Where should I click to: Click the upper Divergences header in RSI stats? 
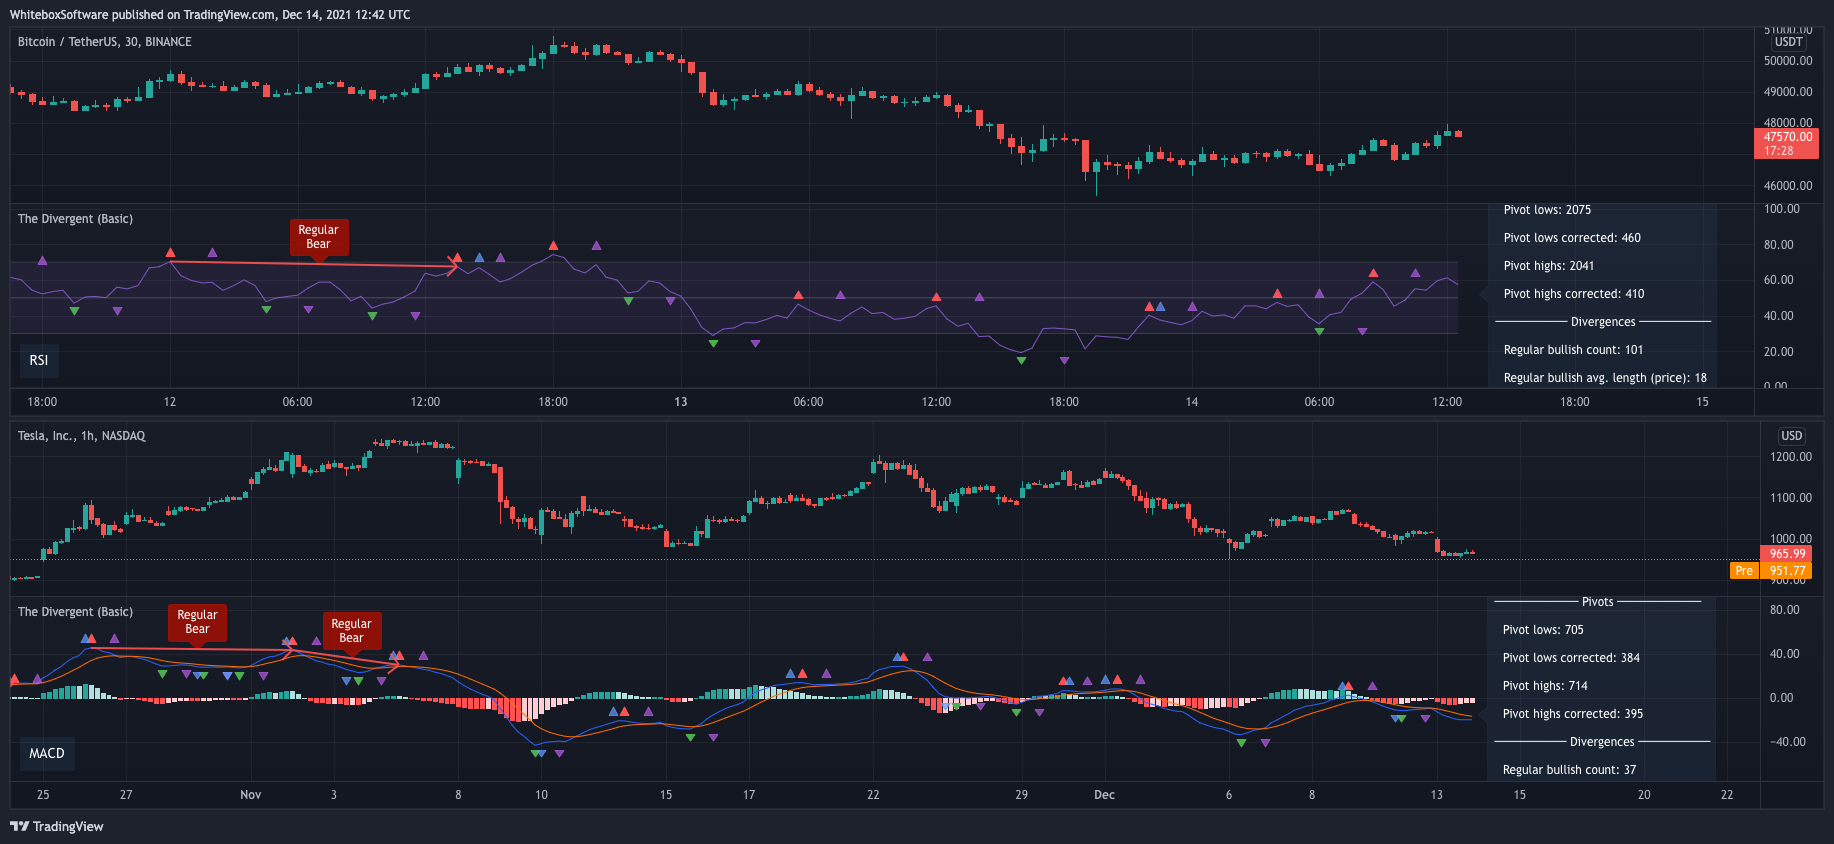pyautogui.click(x=1603, y=322)
